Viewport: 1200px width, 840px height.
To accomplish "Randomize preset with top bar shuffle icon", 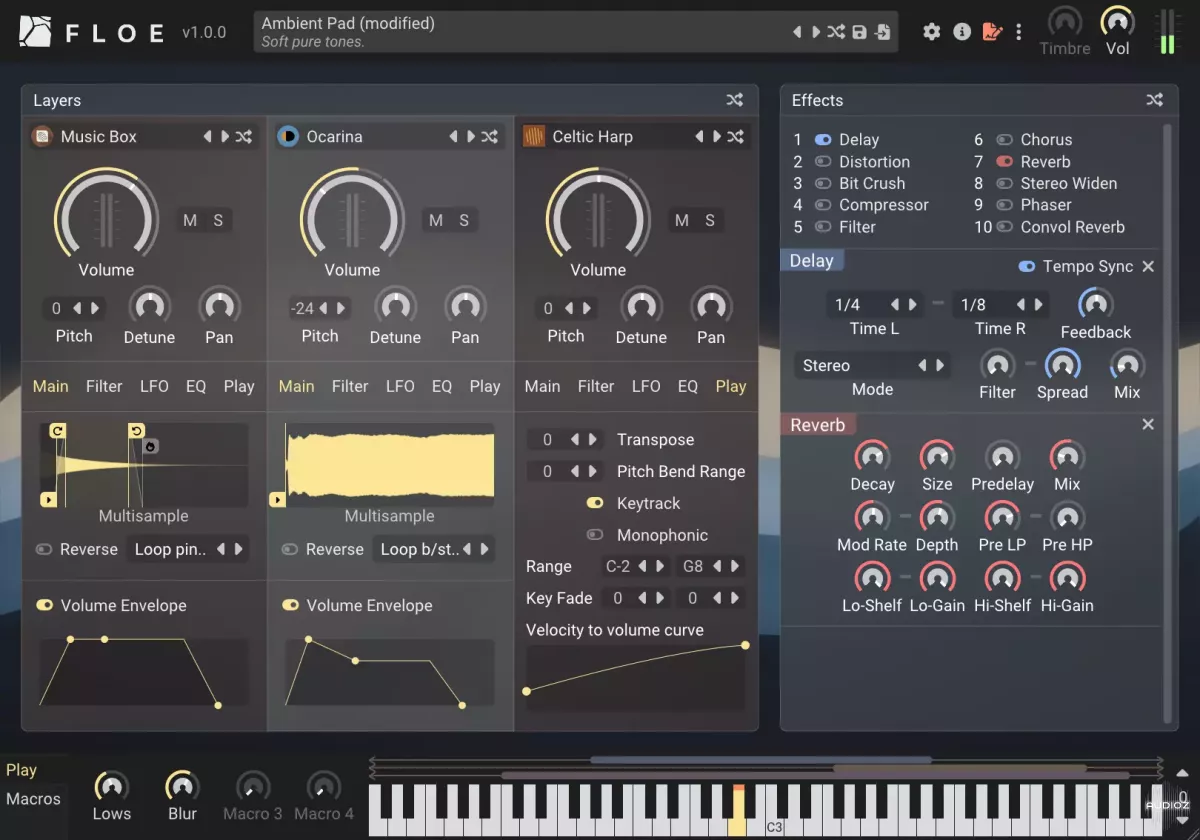I will [836, 32].
